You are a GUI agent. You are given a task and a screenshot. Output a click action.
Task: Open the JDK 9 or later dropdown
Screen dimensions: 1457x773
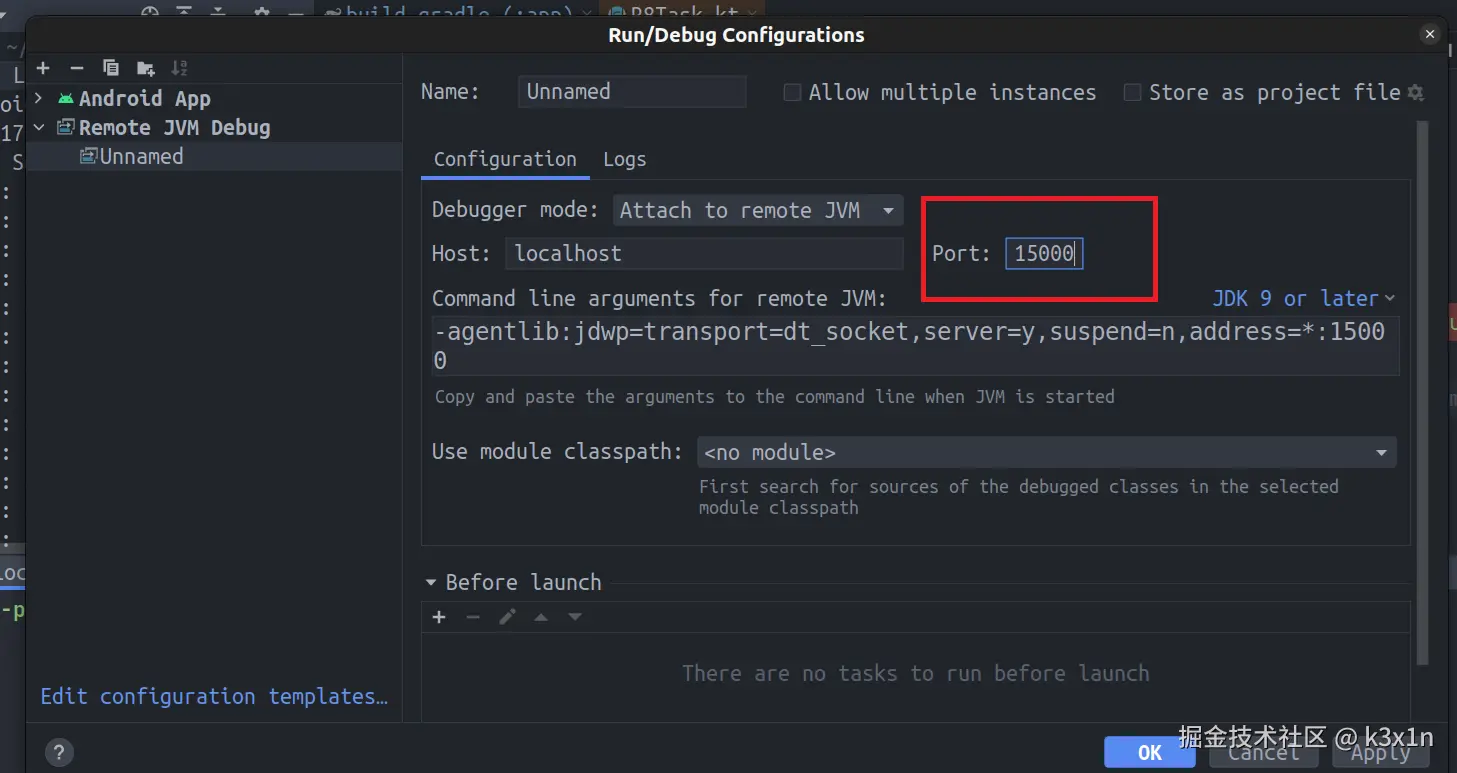point(1303,298)
